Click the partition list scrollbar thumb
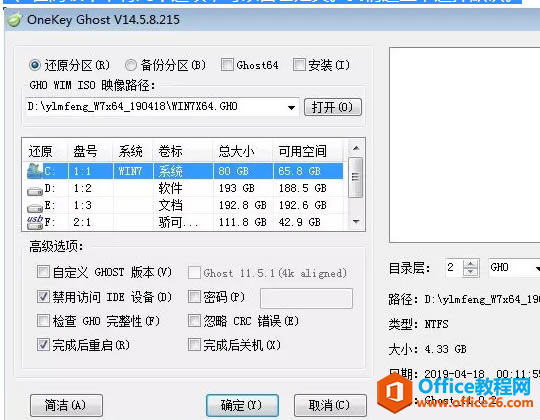This screenshot has width=540, height=420. point(355,177)
